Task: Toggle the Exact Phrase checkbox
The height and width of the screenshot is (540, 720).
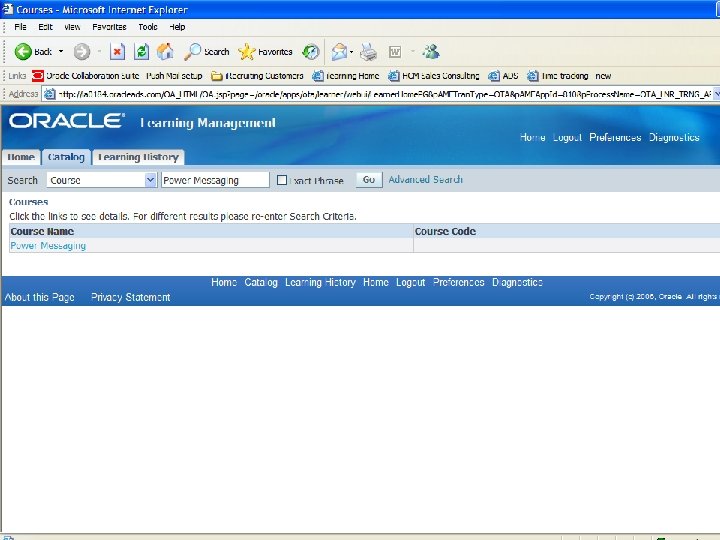Action: tap(282, 180)
